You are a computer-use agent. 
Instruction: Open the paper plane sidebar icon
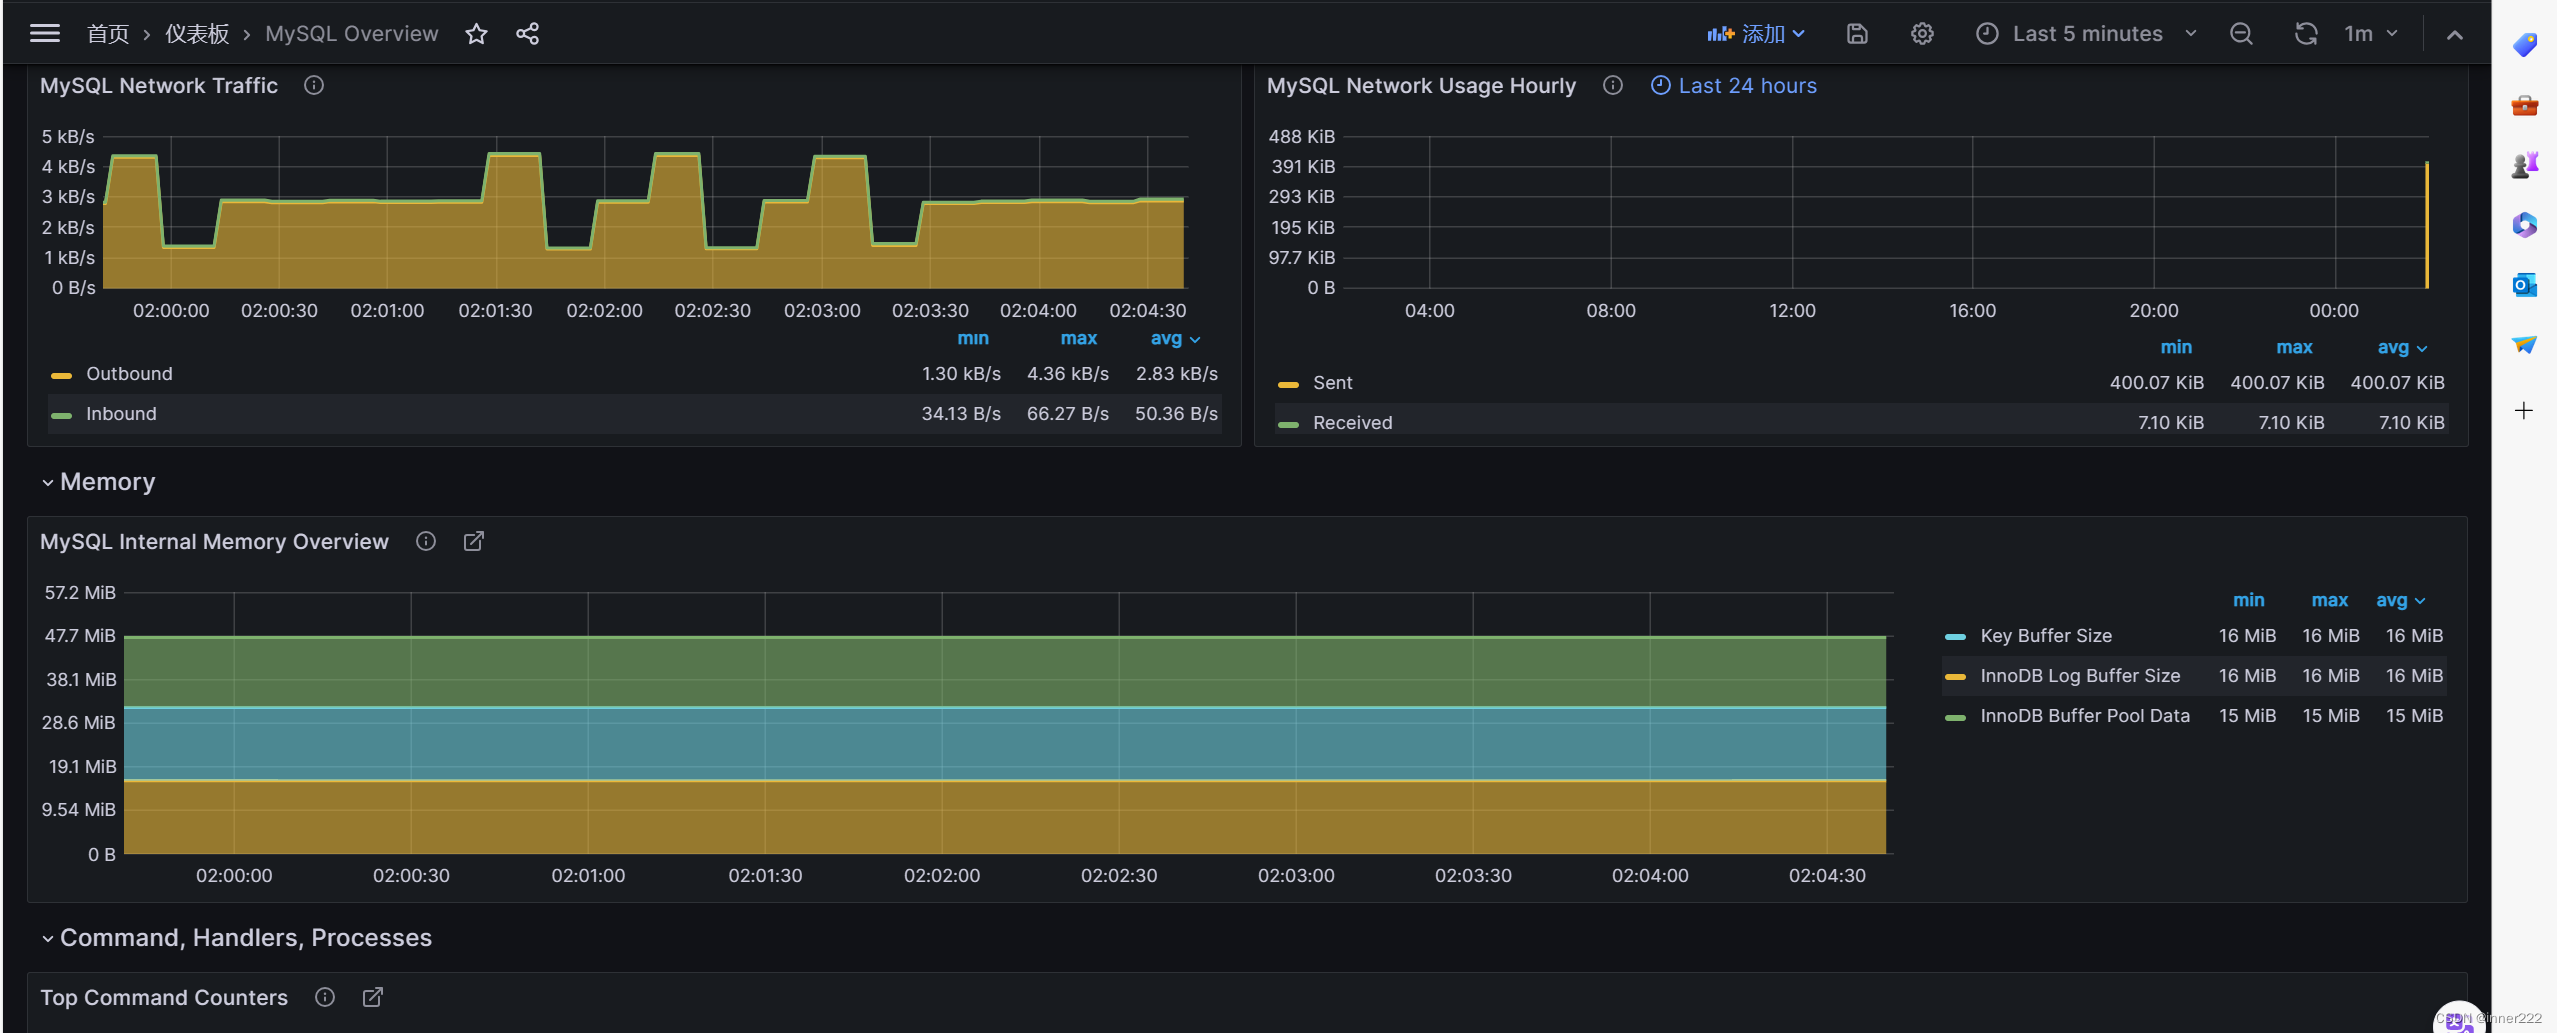2524,345
